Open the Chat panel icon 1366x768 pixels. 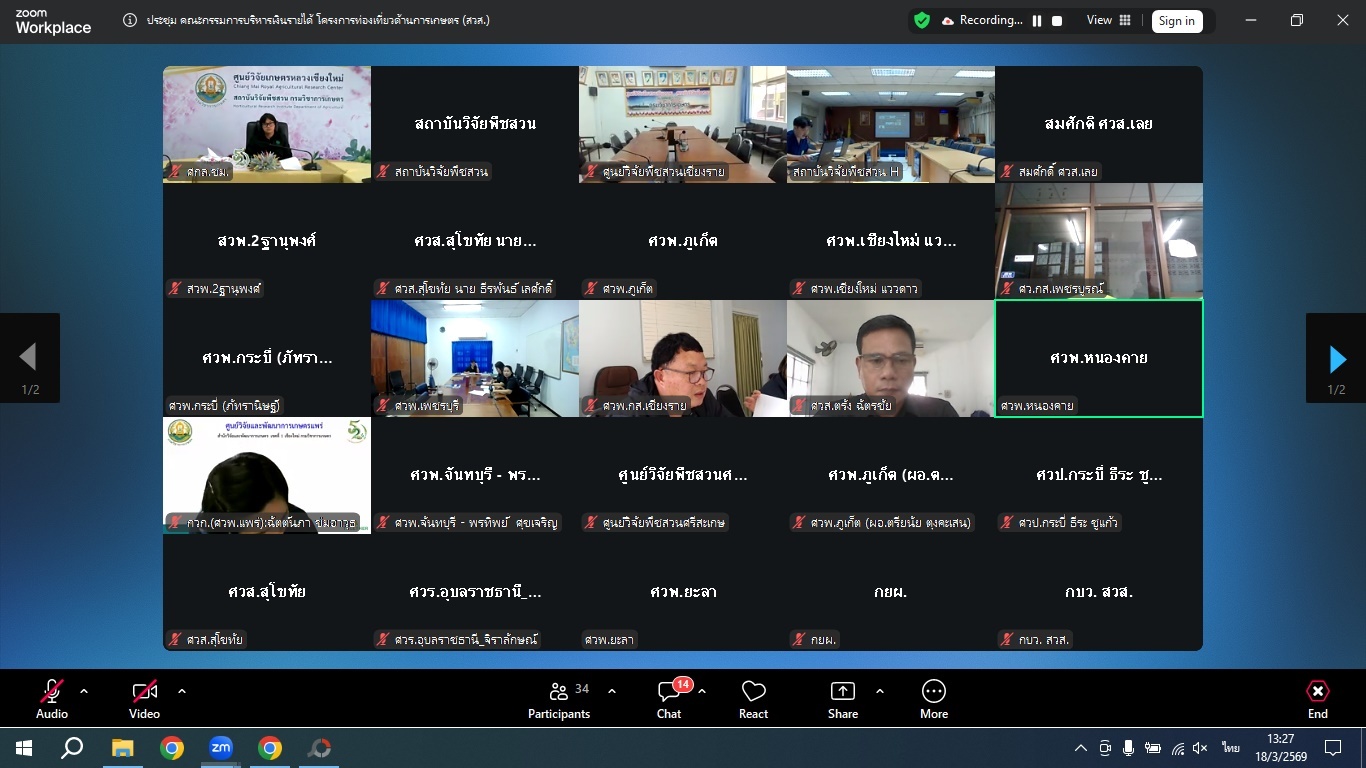(x=669, y=692)
